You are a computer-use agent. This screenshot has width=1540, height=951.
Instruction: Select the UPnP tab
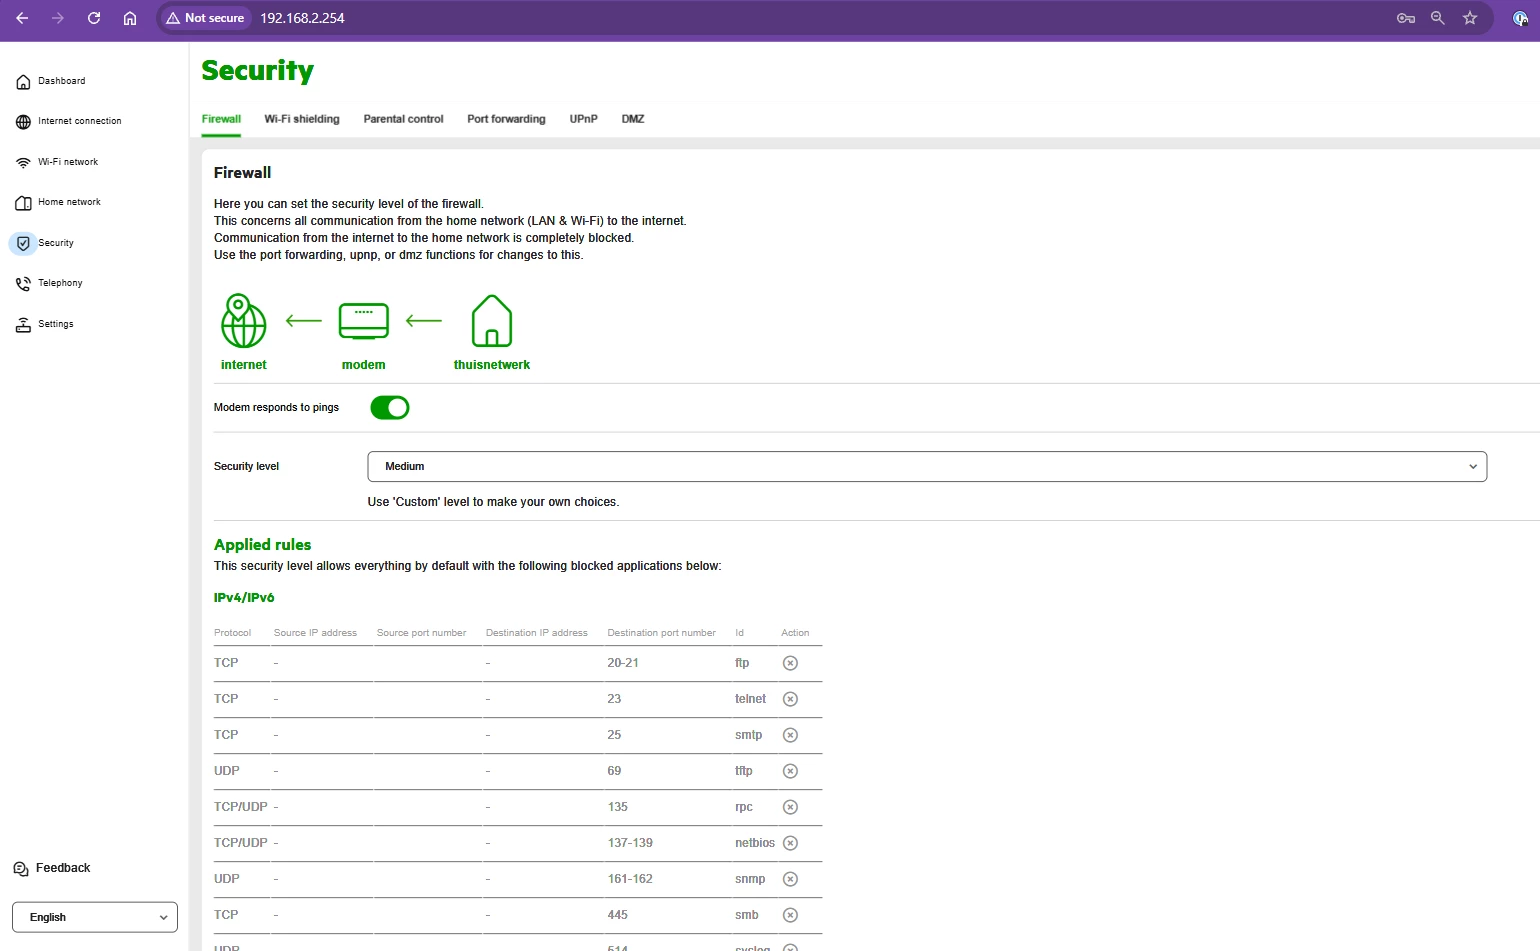pyautogui.click(x=584, y=119)
